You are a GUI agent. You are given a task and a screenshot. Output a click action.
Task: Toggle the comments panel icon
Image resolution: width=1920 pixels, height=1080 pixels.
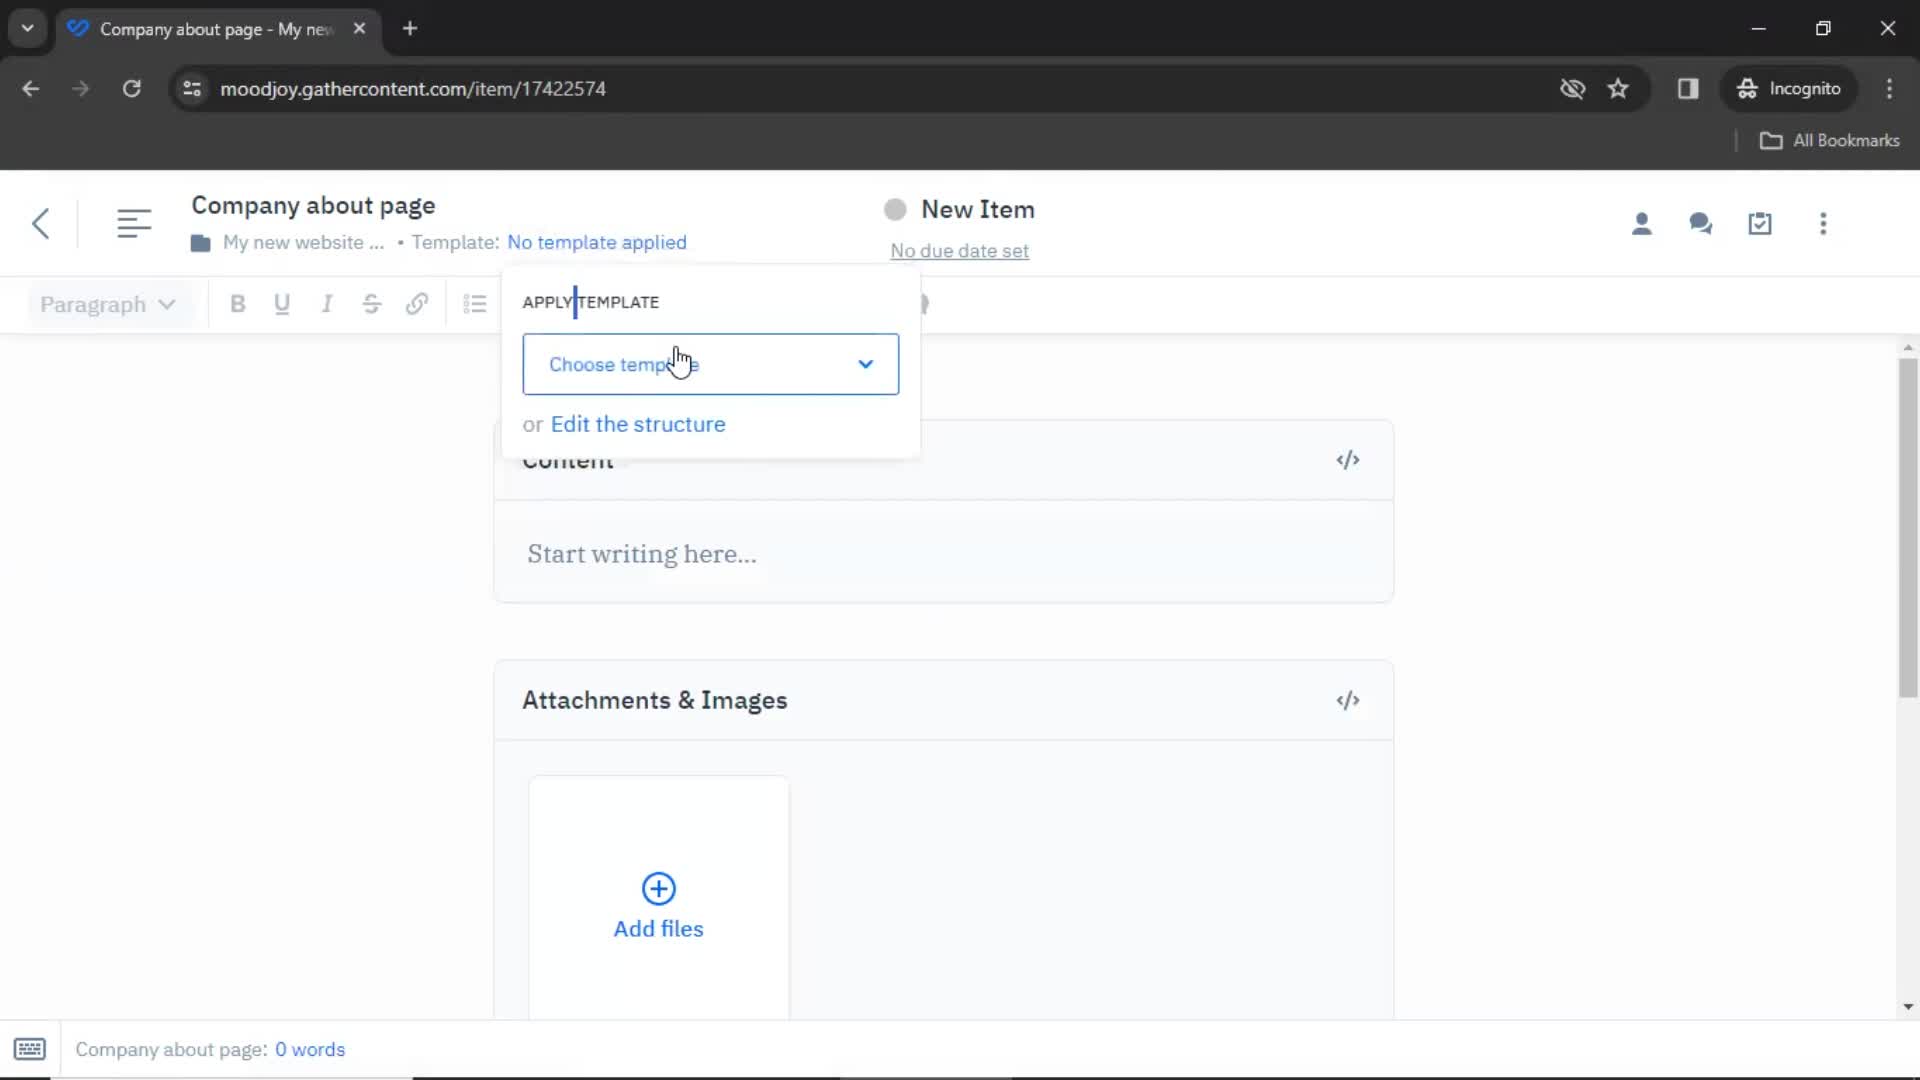(1701, 223)
